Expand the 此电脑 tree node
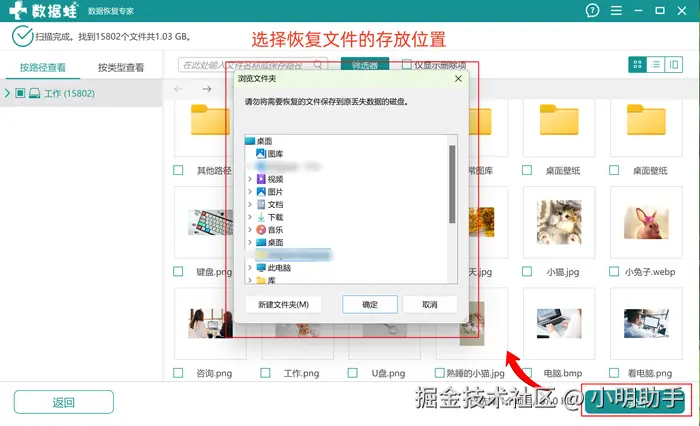Screen dimensions: 700x426 point(250,267)
